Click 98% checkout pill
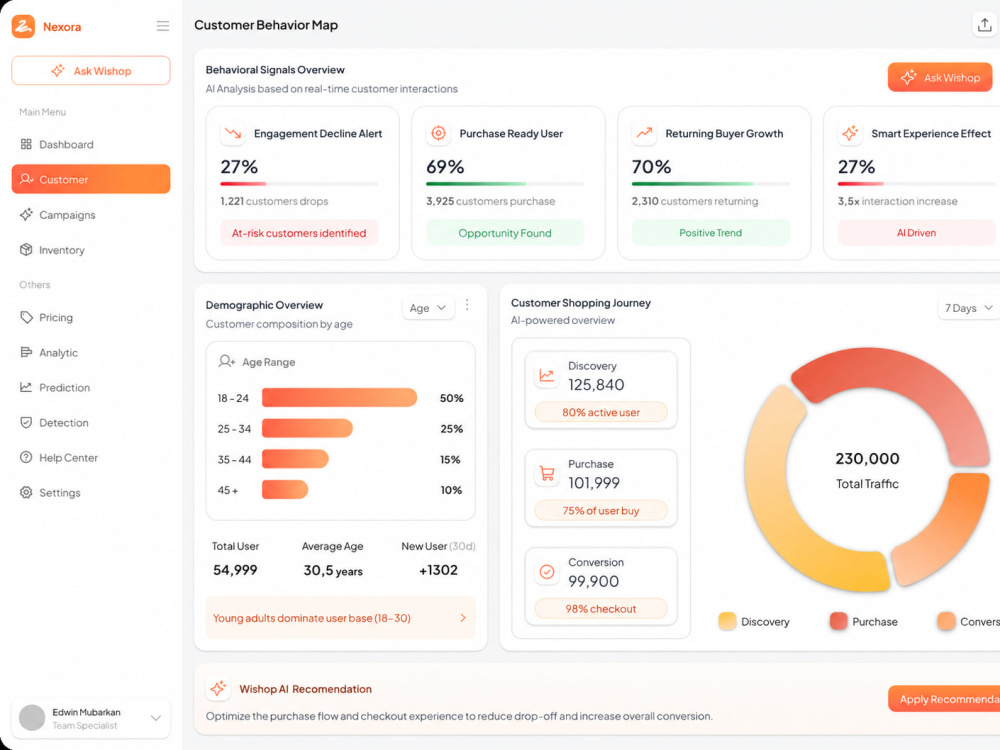1000x750 pixels. (601, 609)
